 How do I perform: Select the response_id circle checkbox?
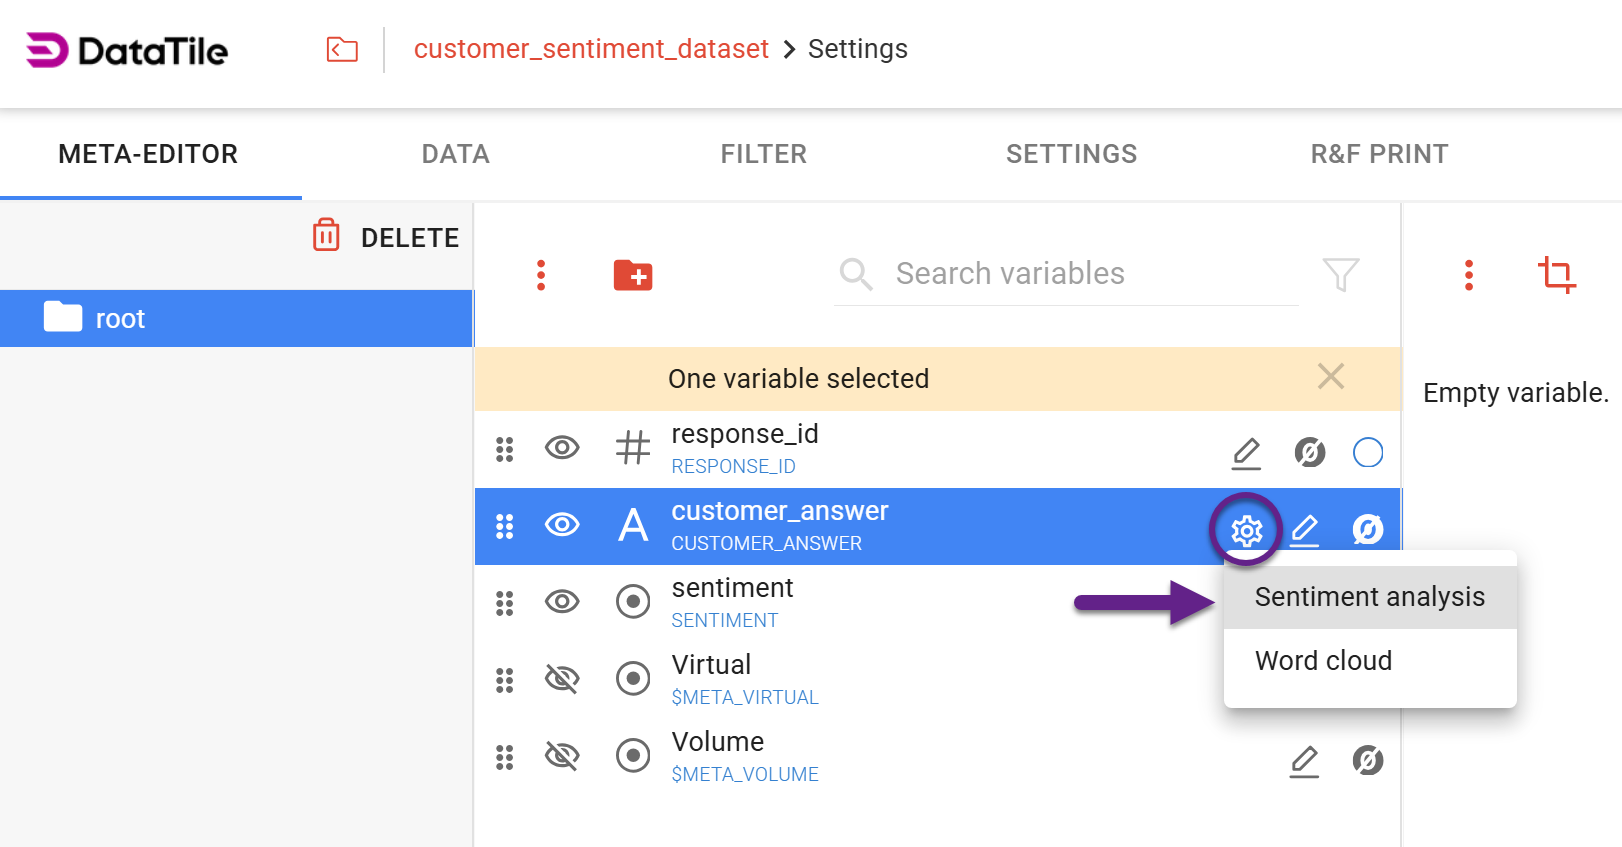tap(1367, 453)
